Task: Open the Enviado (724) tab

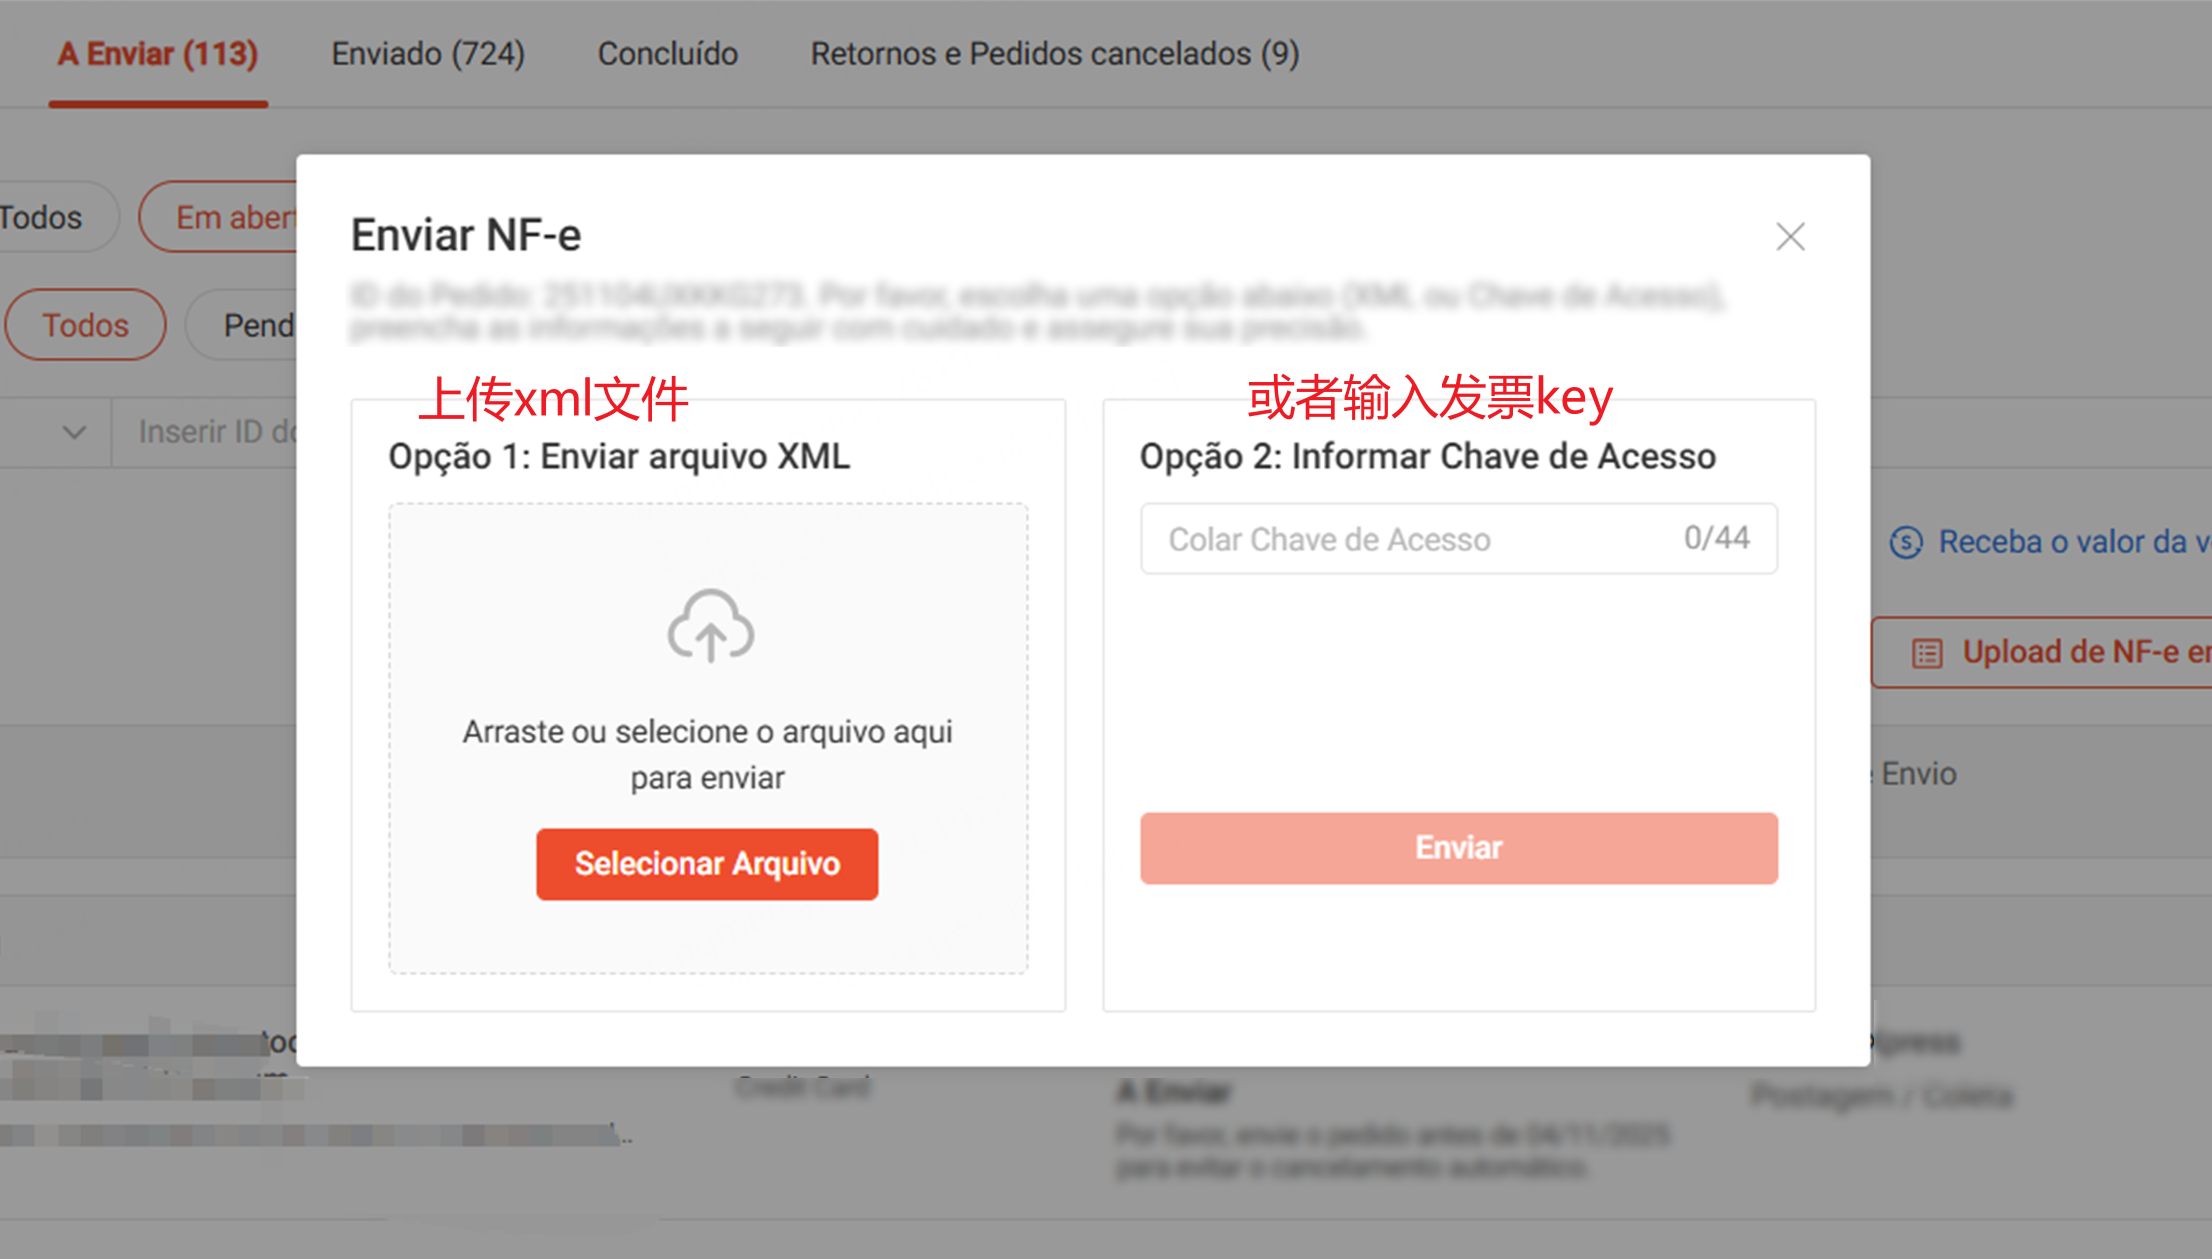Action: point(428,54)
